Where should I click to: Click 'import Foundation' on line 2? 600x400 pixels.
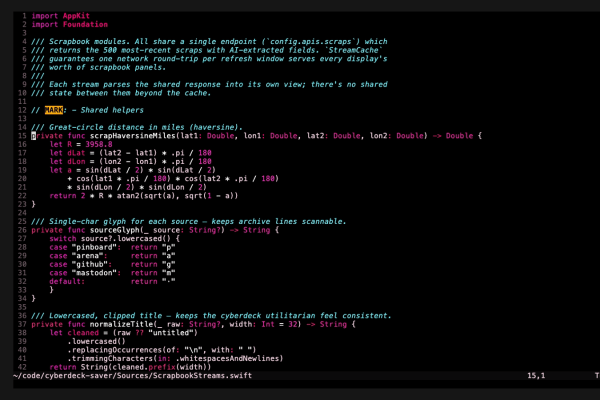point(69,24)
